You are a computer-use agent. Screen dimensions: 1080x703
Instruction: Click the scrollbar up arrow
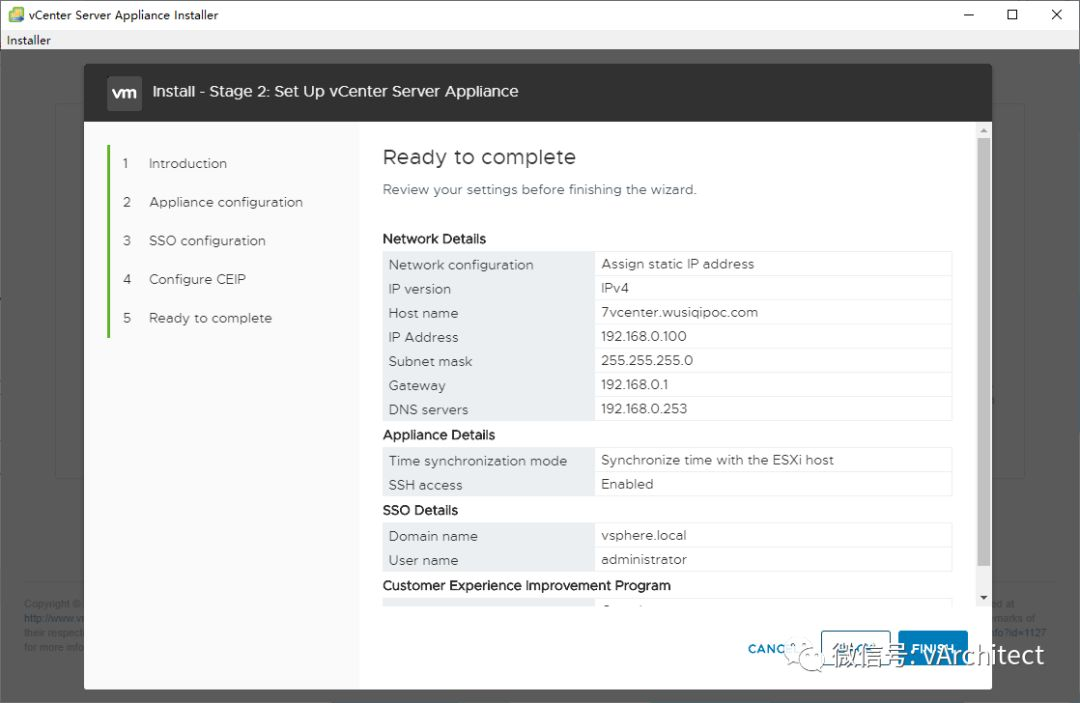pyautogui.click(x=983, y=131)
